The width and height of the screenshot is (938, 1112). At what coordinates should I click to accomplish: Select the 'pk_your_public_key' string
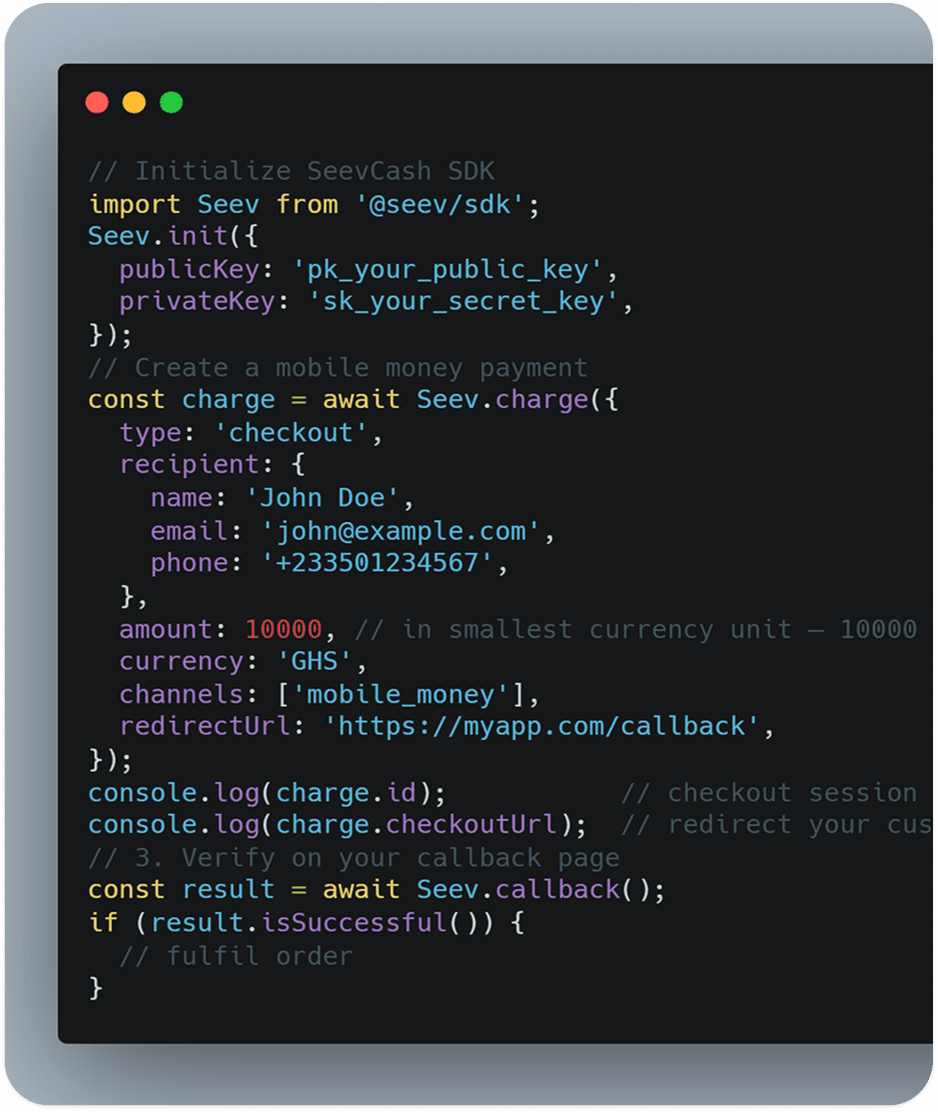pyautogui.click(x=447, y=269)
